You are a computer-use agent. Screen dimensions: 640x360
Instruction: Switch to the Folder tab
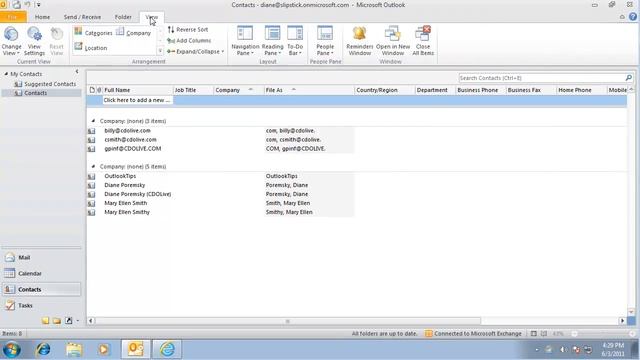[123, 17]
